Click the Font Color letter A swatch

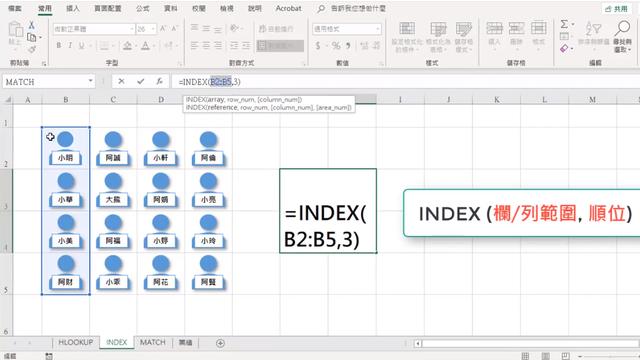tap(145, 45)
